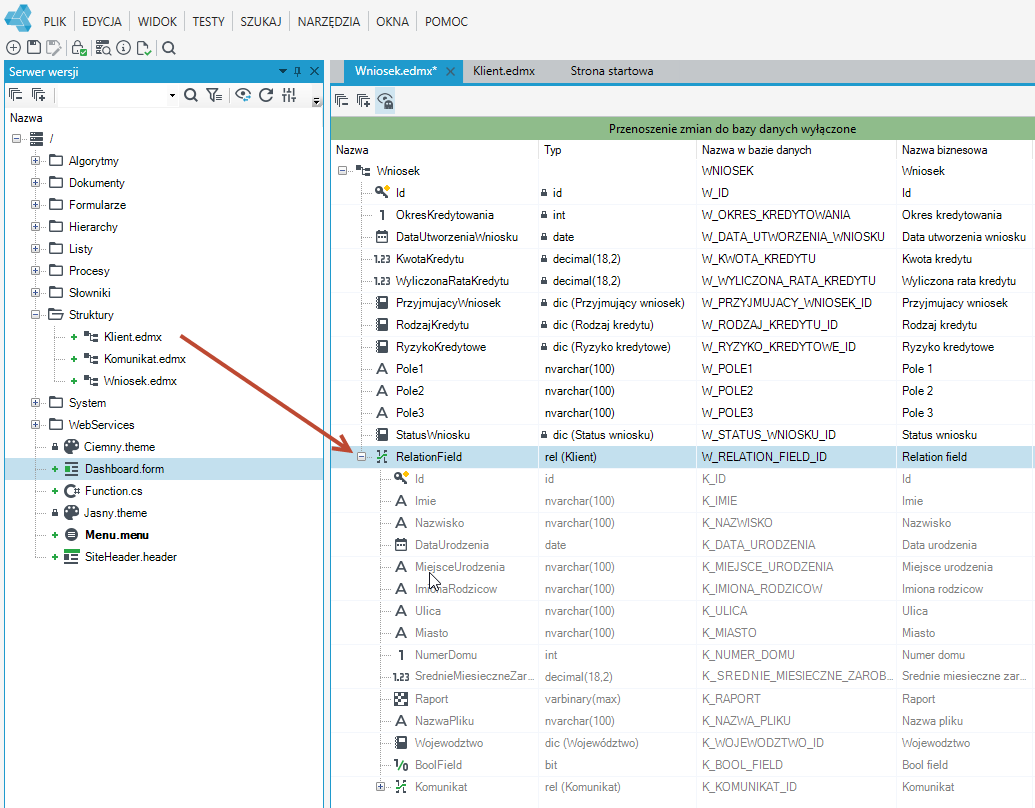Open the filter funnel in Serwer wersji
Viewport: 1035px width, 808px height.
(214, 95)
